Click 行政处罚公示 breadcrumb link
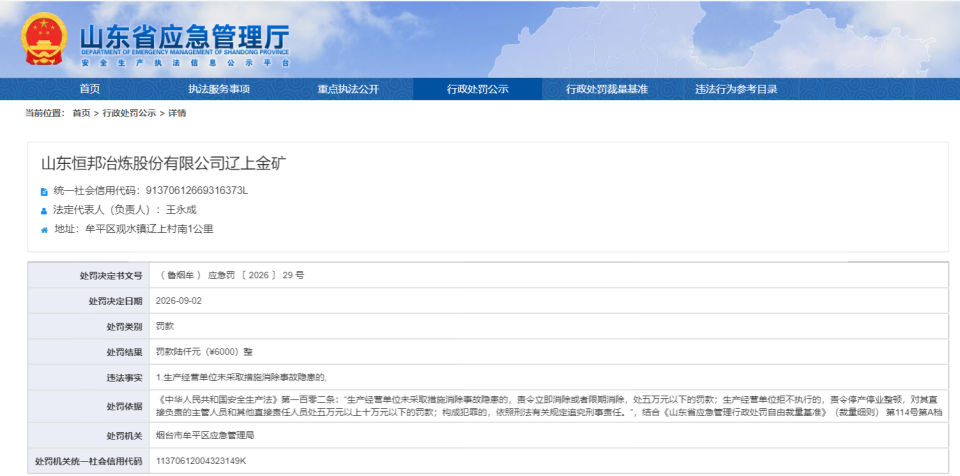Image resolution: width=960 pixels, height=476 pixels. click(129, 113)
